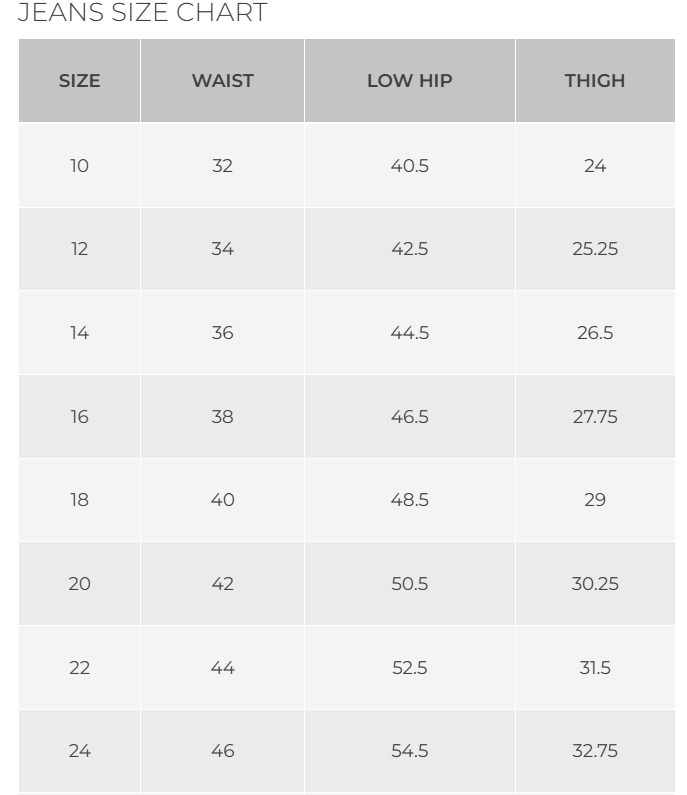Click thigh value 27.75
The height and width of the screenshot is (795, 687).
coord(594,416)
